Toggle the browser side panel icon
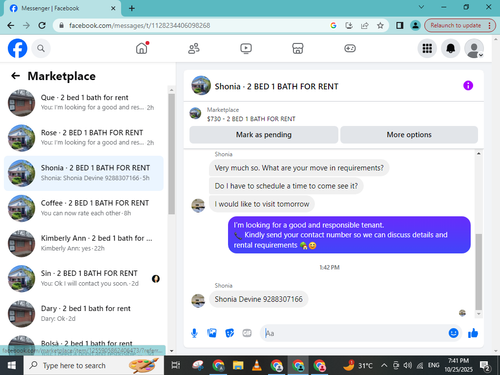 click(x=400, y=26)
